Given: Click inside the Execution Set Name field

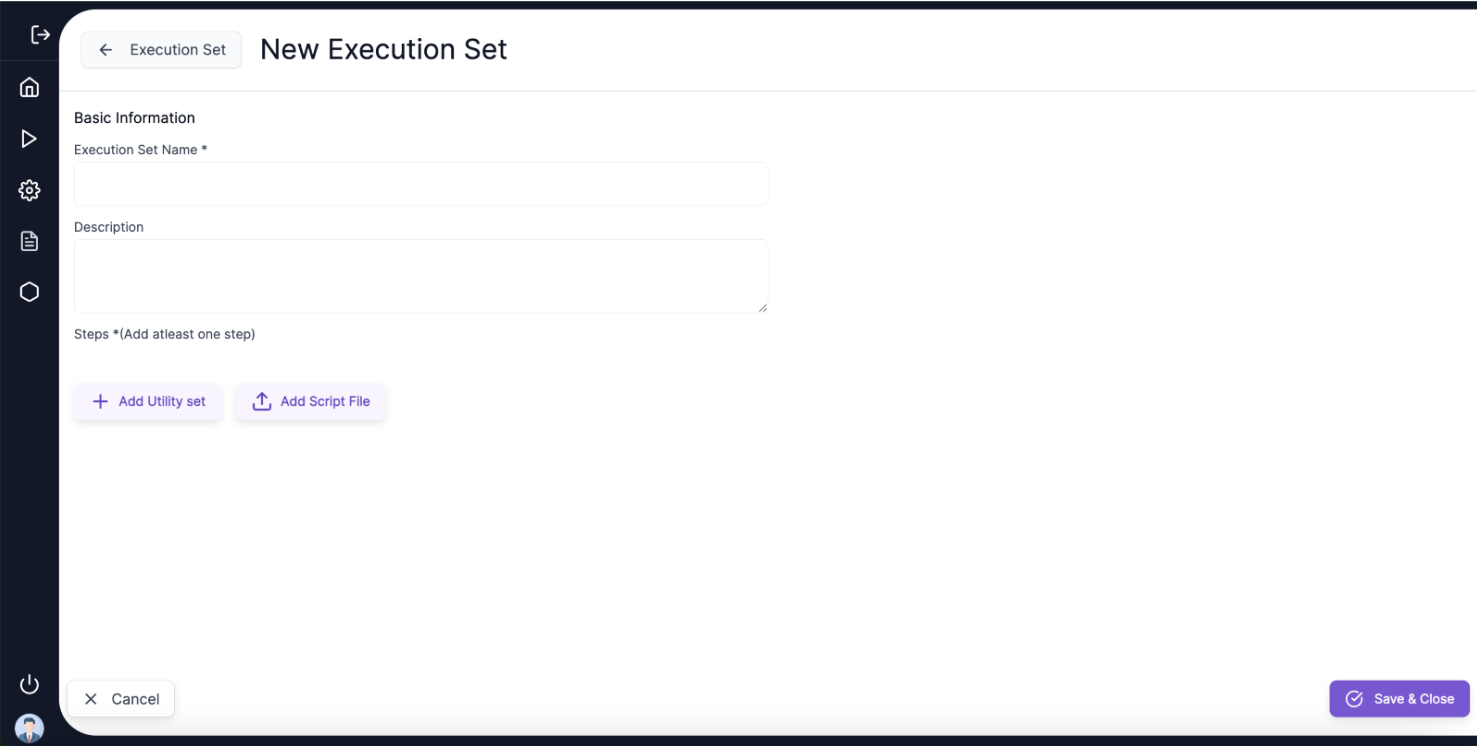Looking at the screenshot, I should 420,184.
